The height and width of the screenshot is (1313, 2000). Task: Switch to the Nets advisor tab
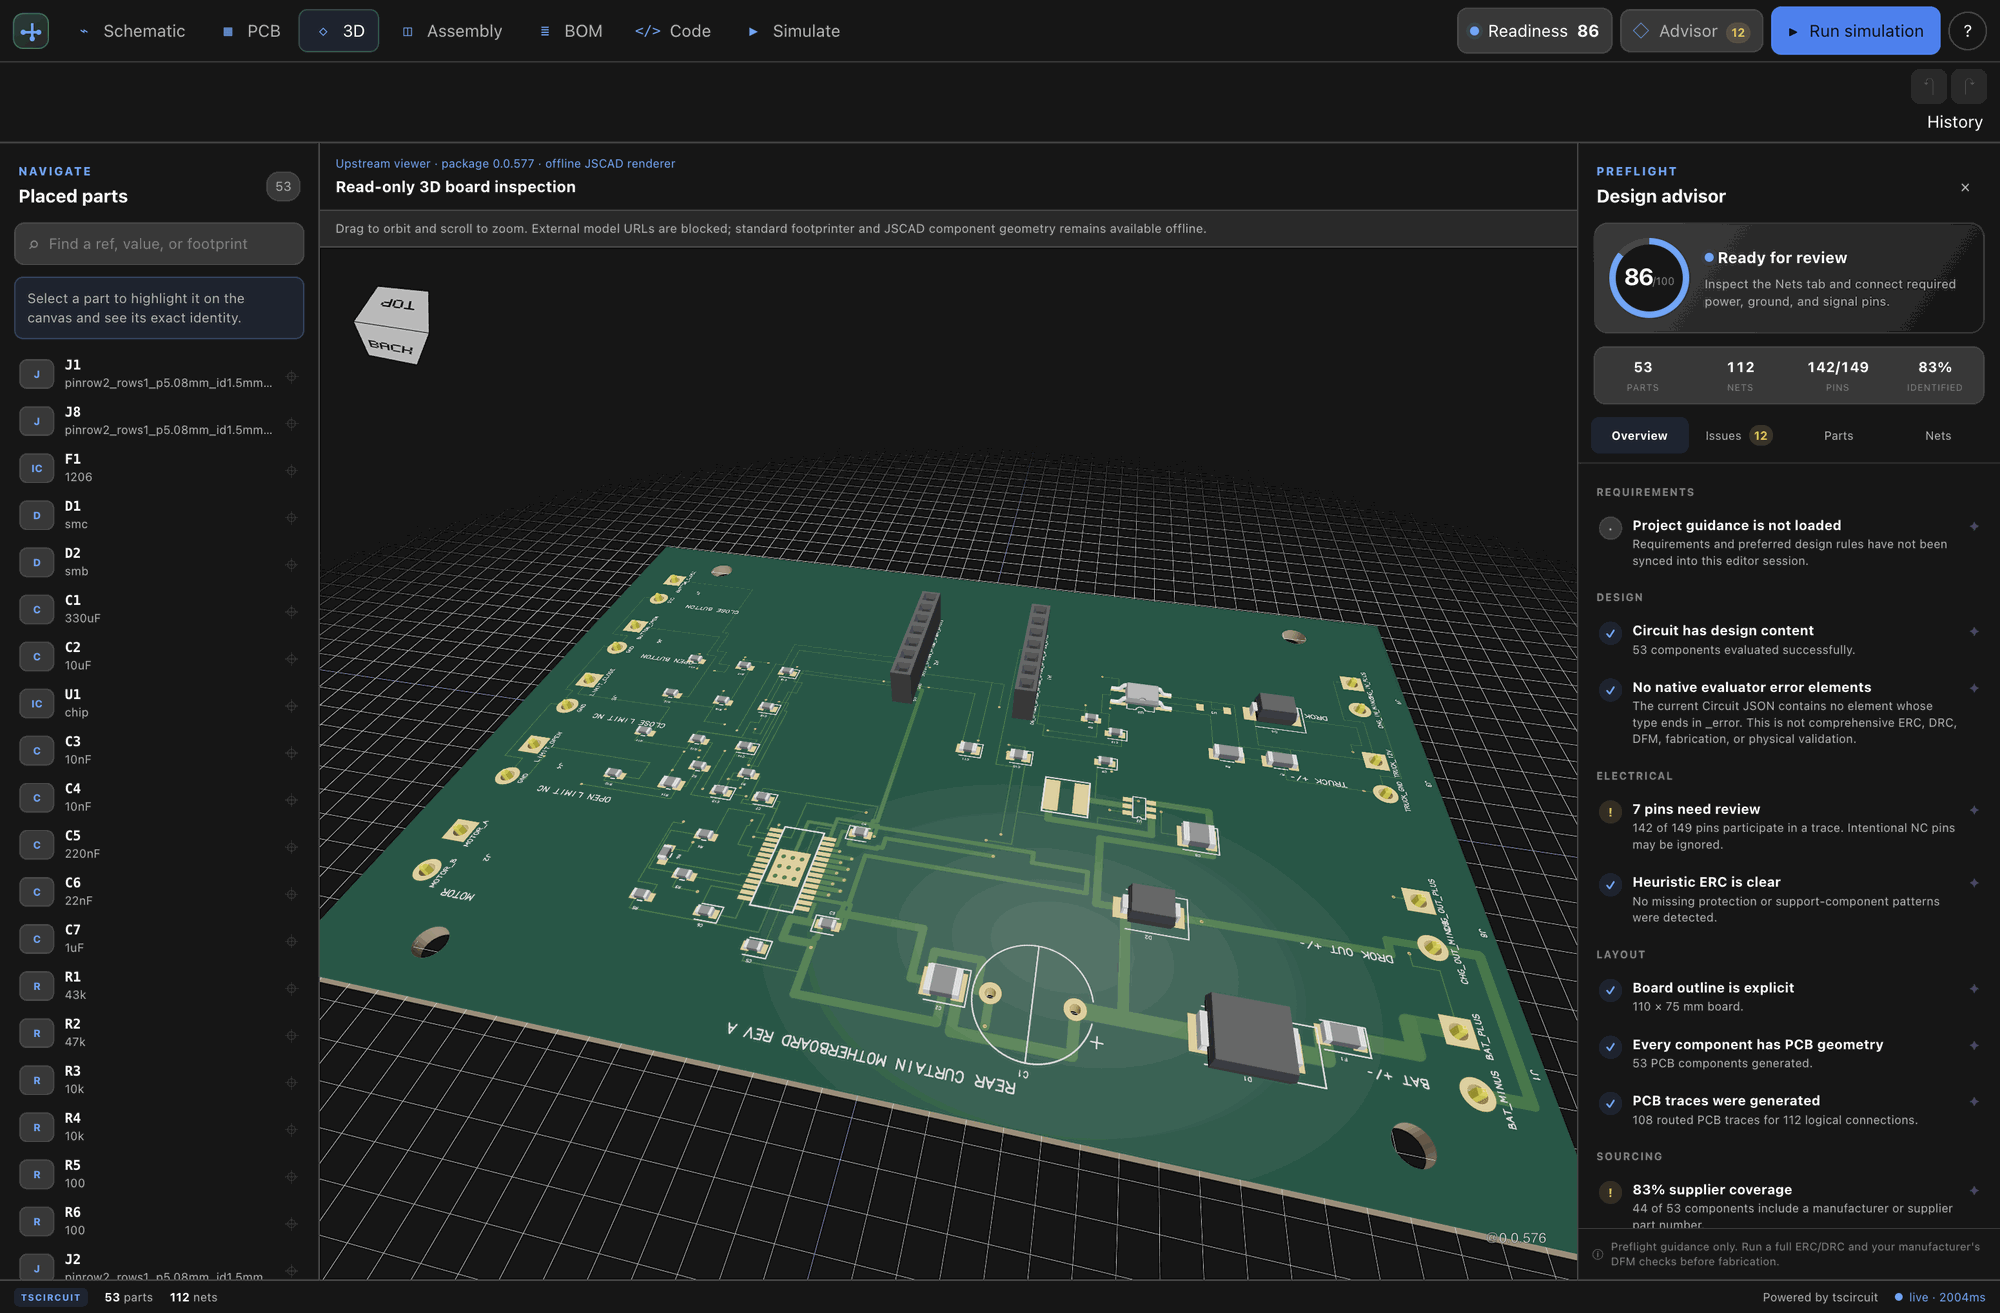click(x=1938, y=436)
